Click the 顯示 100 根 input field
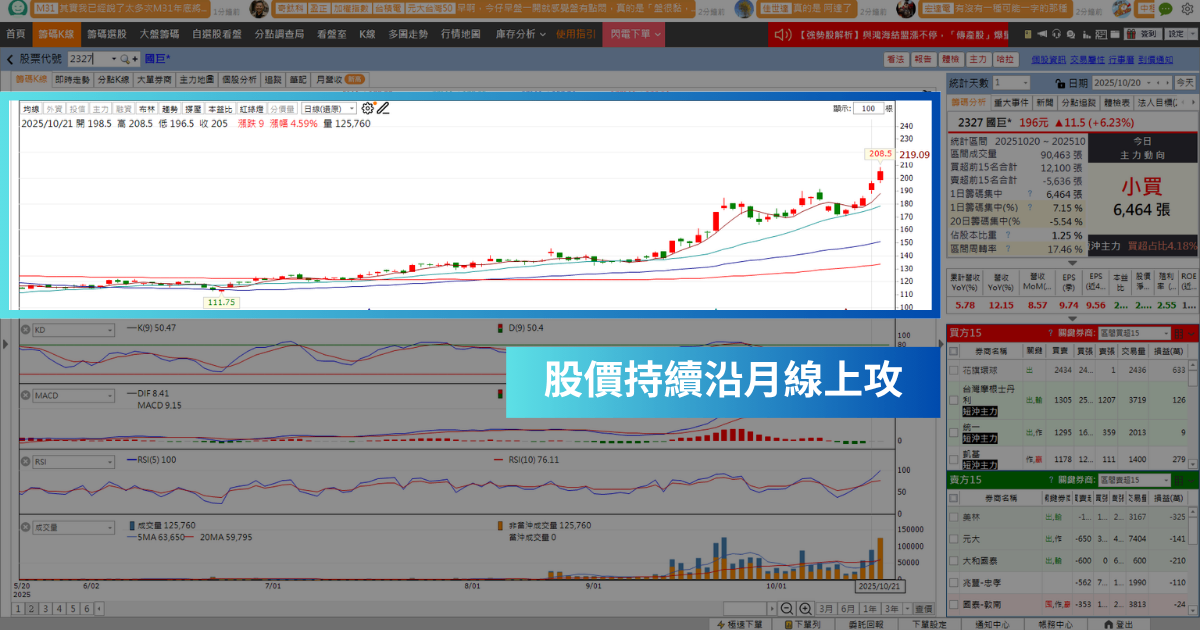This screenshot has height=630, width=1200. [x=869, y=108]
